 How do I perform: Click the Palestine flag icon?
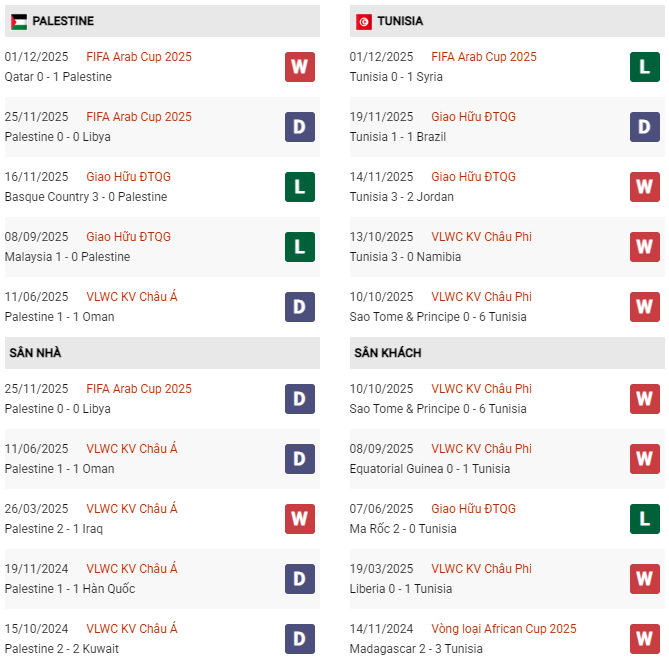pyautogui.click(x=19, y=21)
